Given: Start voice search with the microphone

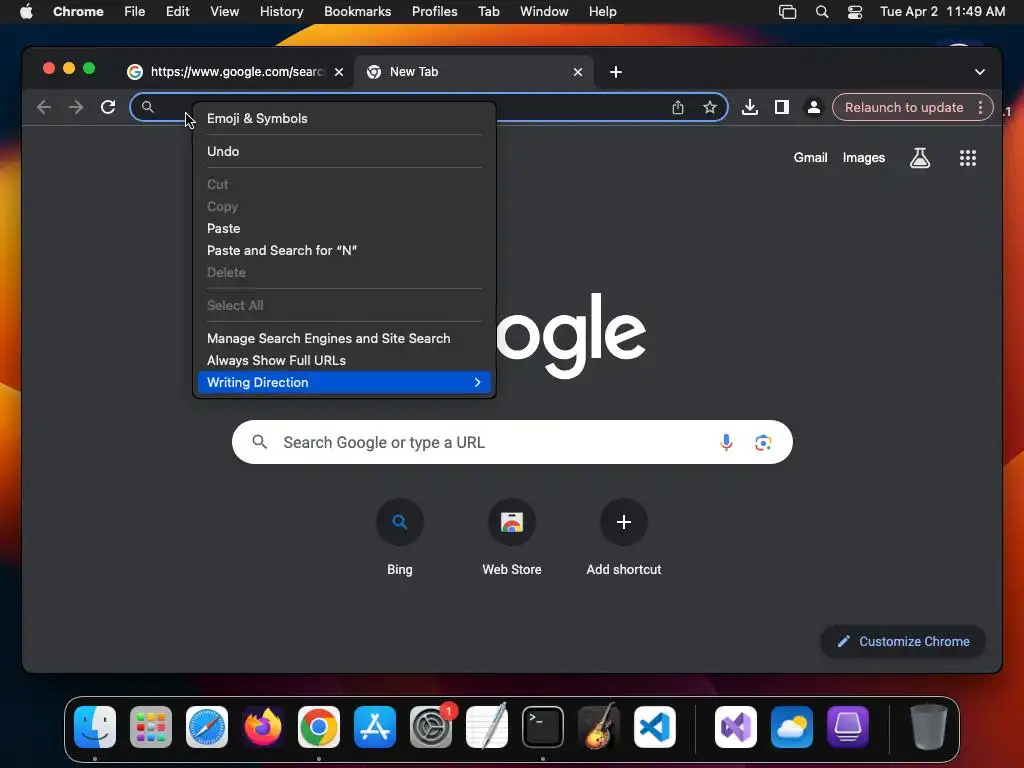Looking at the screenshot, I should [x=726, y=442].
